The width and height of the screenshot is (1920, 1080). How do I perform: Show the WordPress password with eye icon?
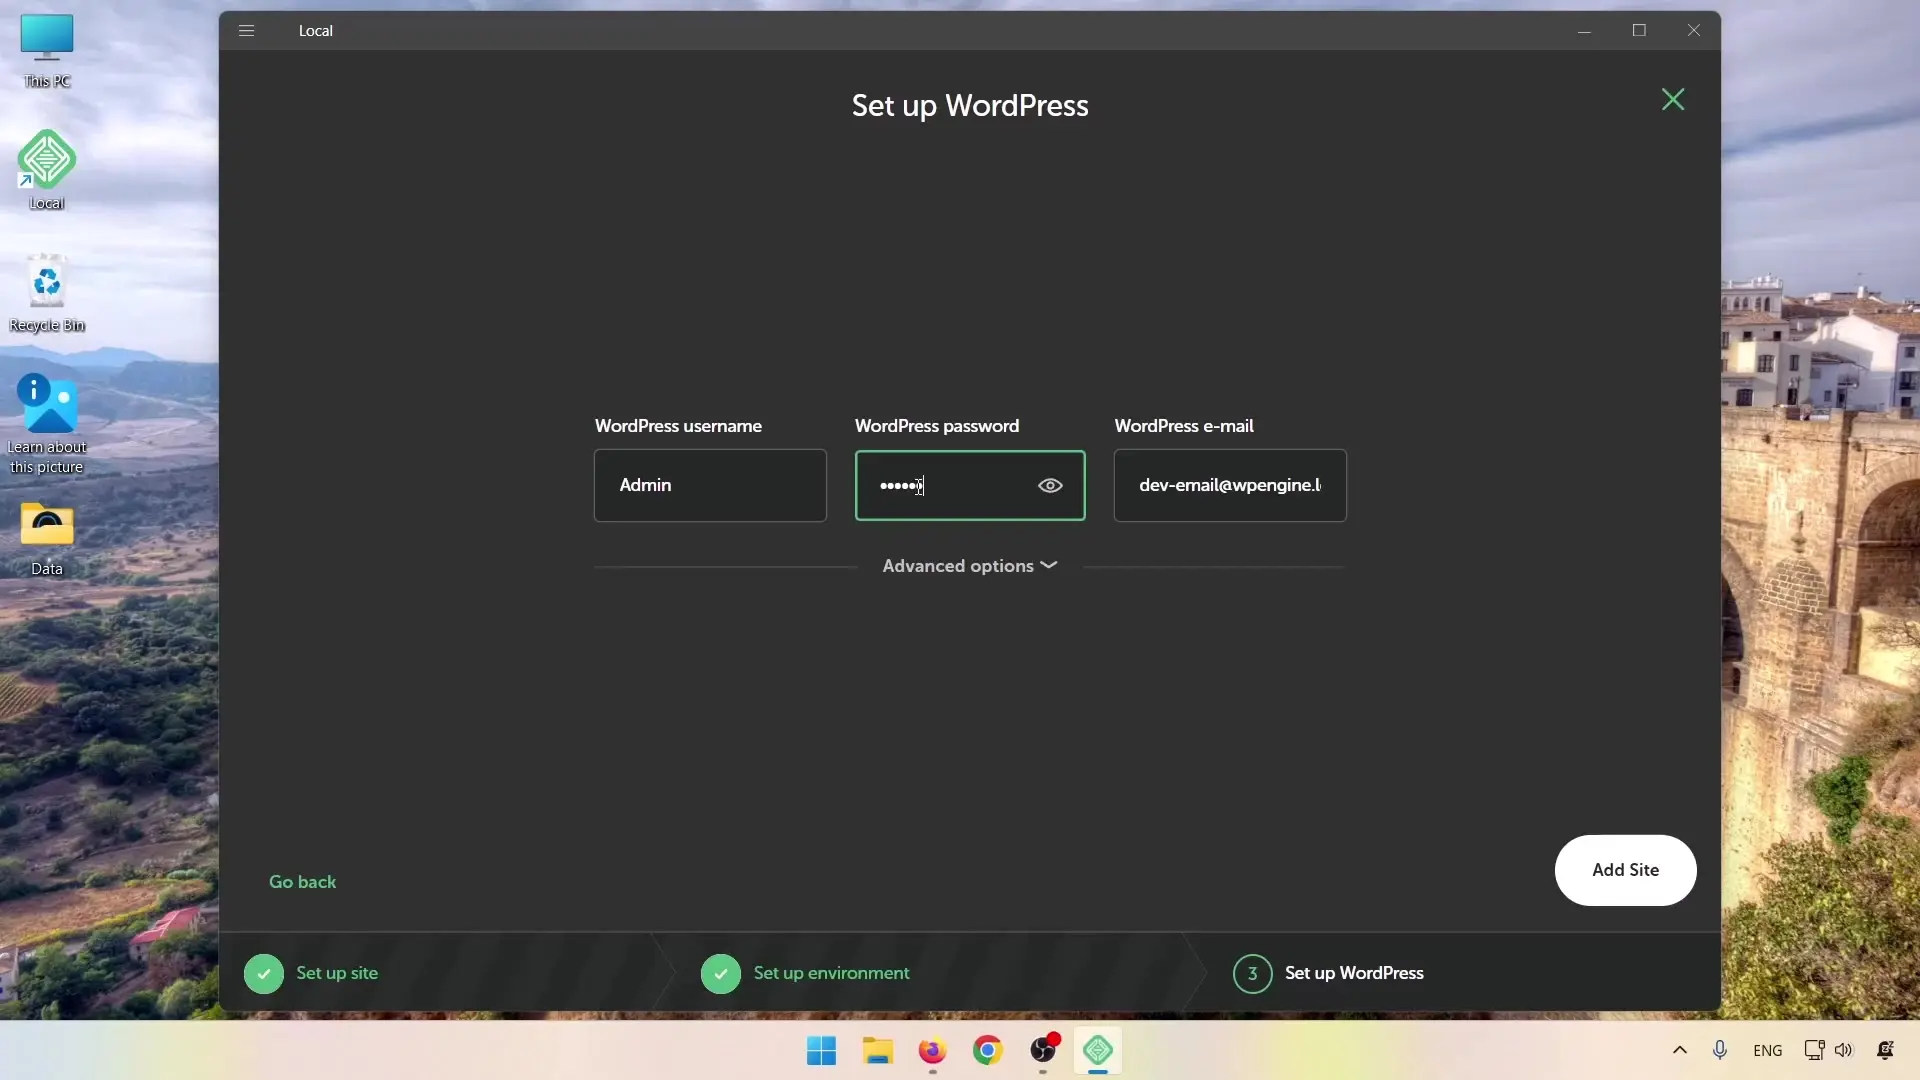point(1050,485)
